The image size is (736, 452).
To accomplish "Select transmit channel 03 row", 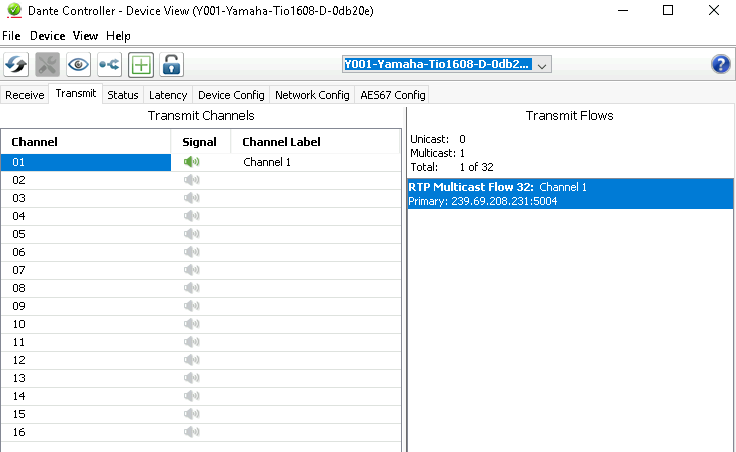I will (201, 198).
